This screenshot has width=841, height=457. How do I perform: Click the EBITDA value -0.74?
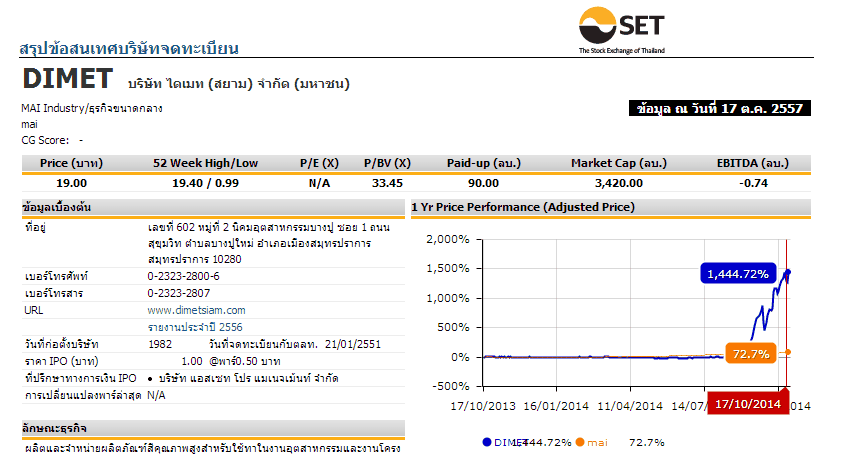[754, 183]
